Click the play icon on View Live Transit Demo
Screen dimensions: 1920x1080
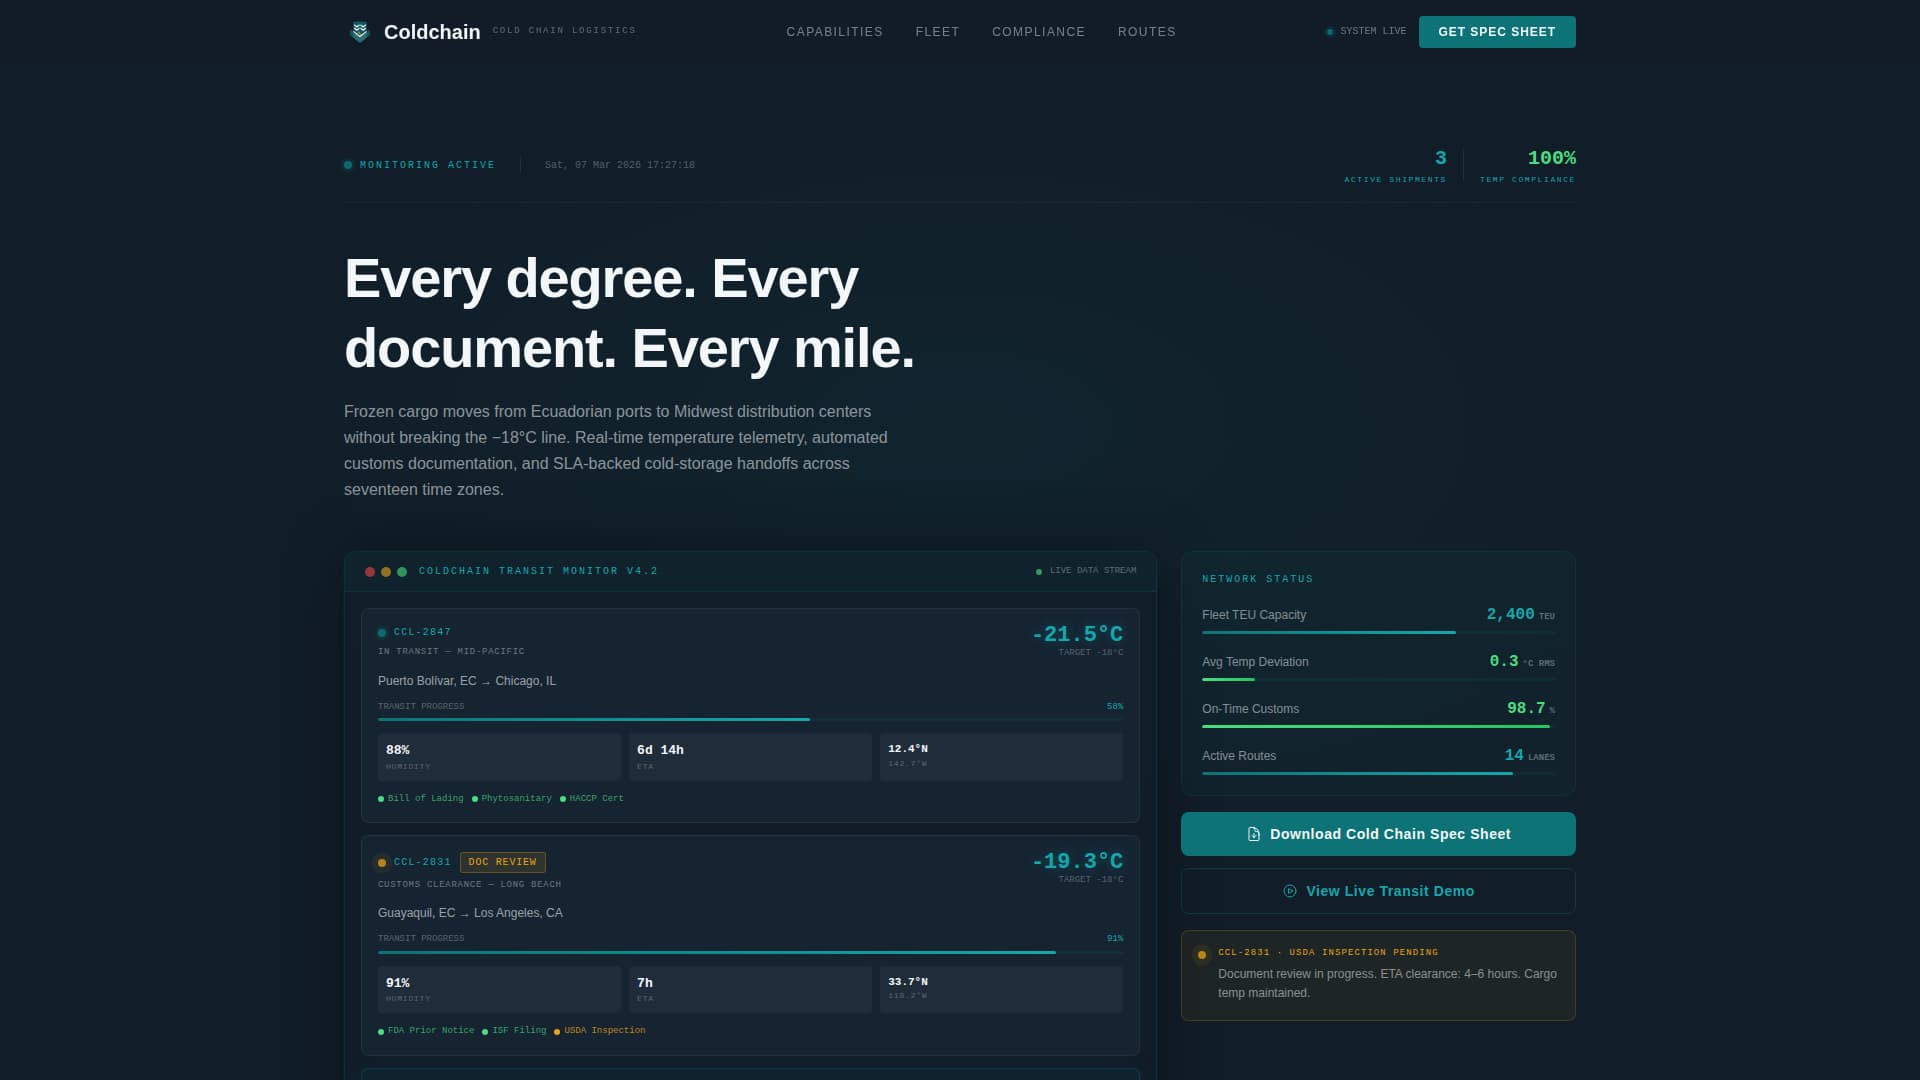[x=1290, y=891]
